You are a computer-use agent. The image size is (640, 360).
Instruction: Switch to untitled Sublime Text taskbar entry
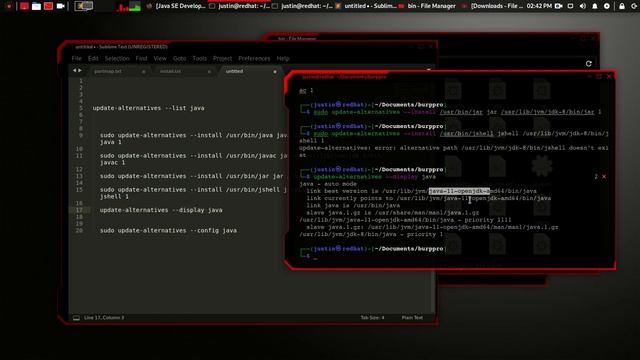pyautogui.click(x=366, y=6)
